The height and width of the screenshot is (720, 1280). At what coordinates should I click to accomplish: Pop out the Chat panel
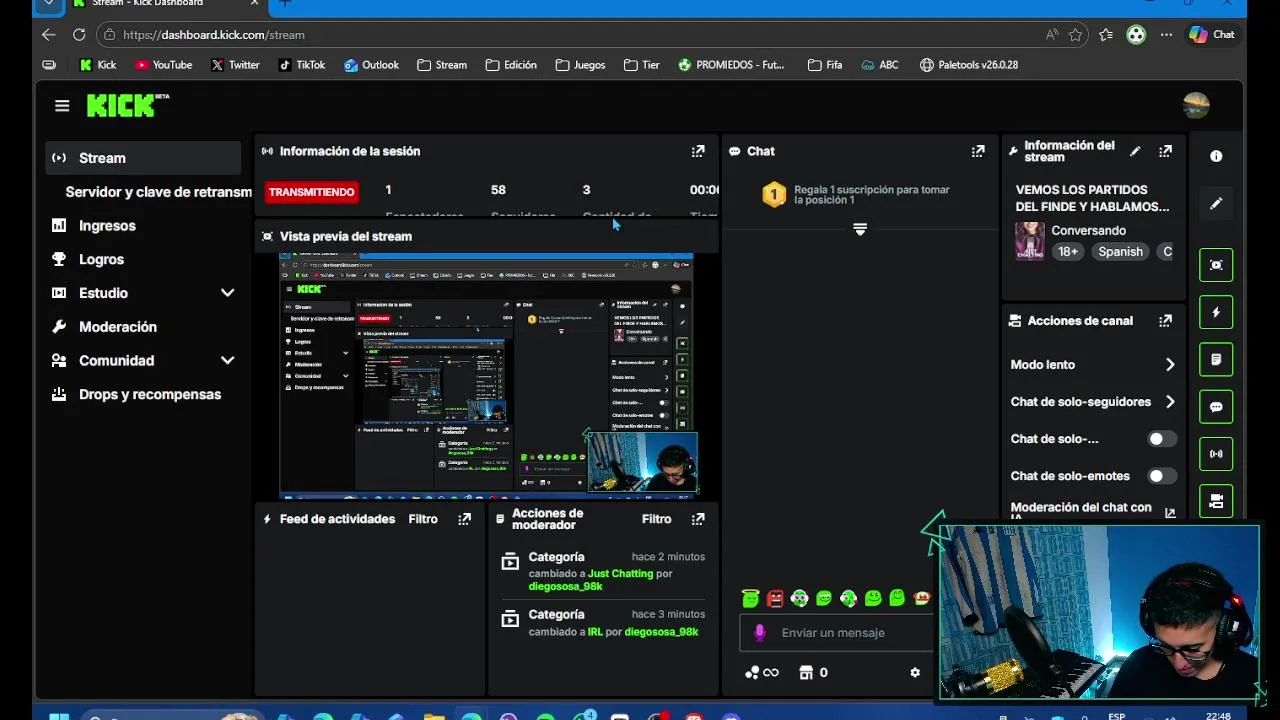978,152
